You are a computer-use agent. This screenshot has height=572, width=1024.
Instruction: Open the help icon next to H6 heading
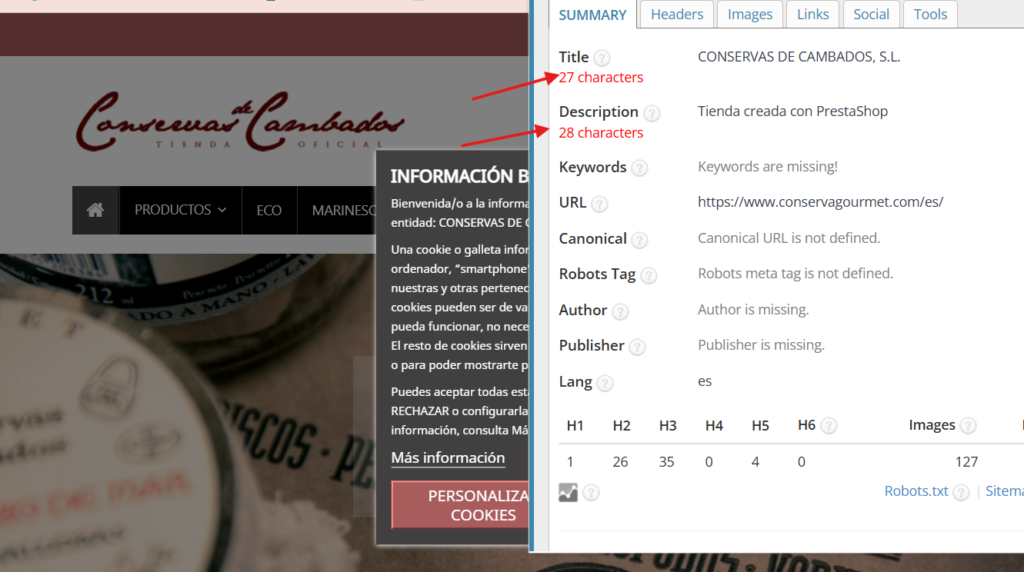pyautogui.click(x=828, y=426)
